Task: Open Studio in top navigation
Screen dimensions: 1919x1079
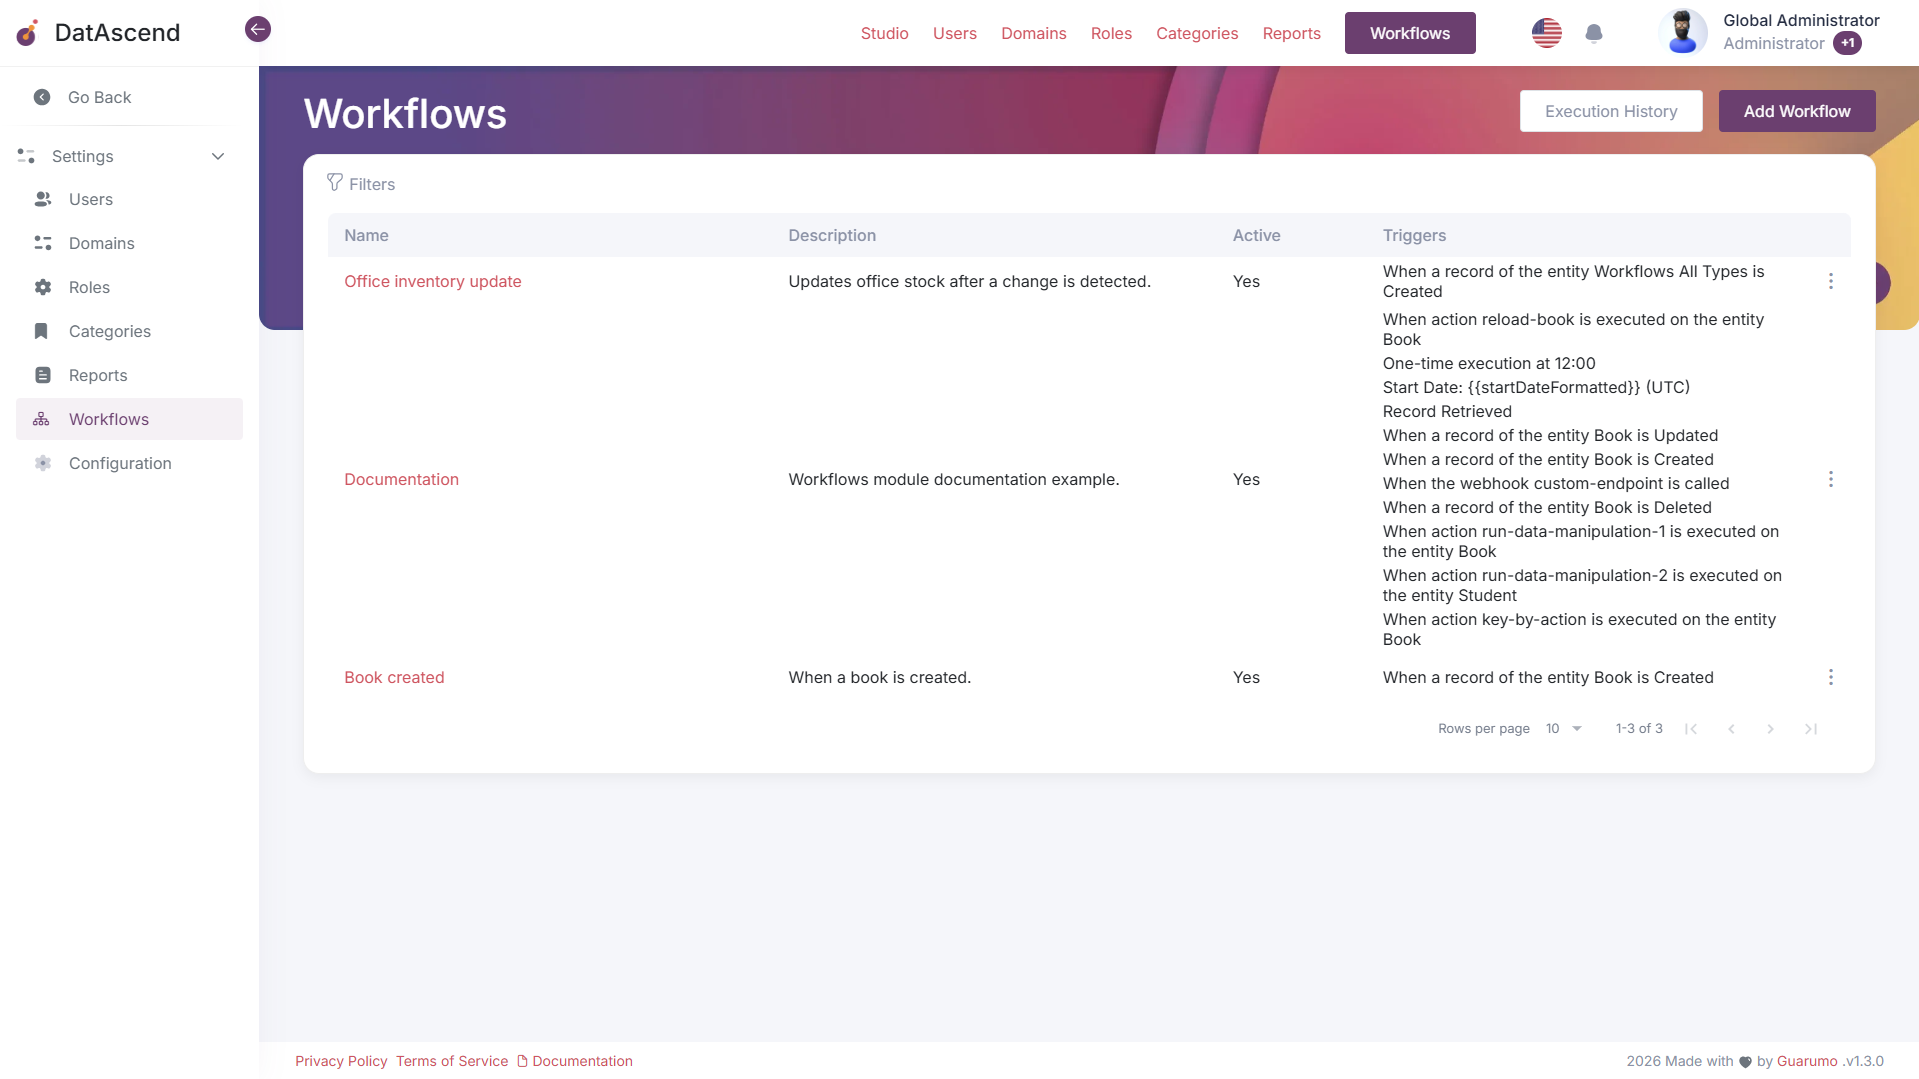Action: [884, 33]
